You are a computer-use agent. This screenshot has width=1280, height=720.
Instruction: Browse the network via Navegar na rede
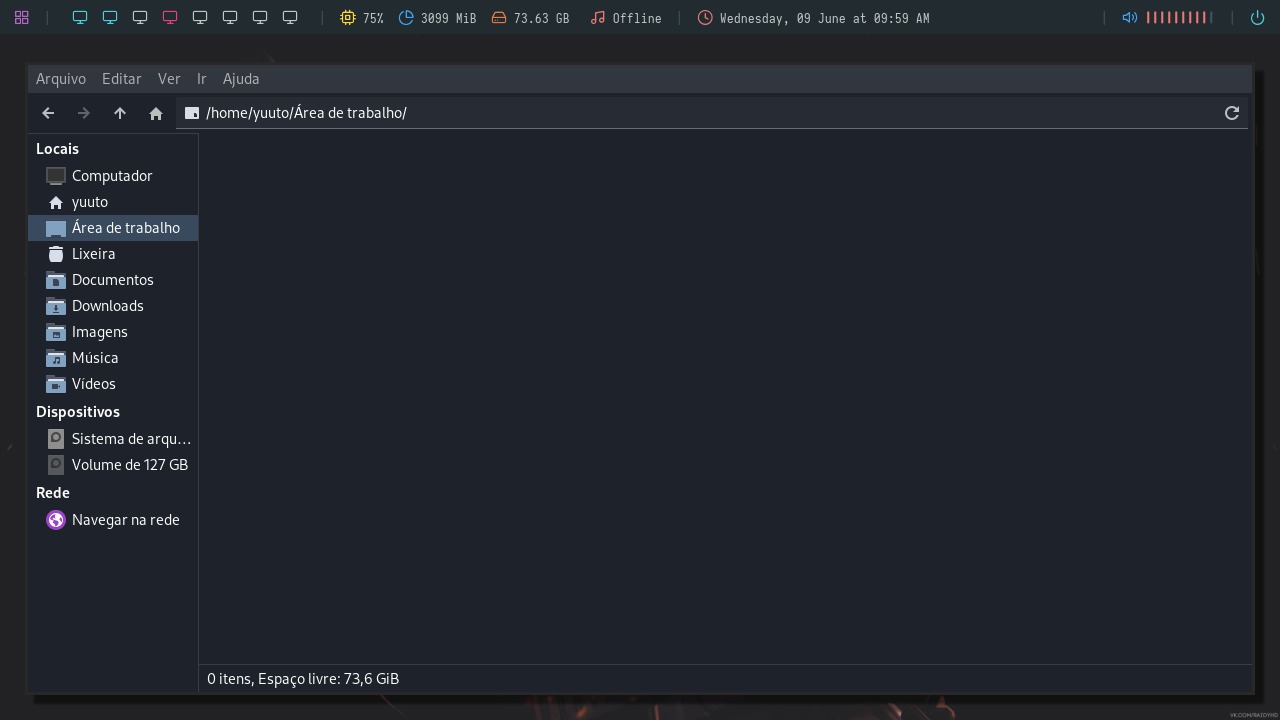point(125,519)
